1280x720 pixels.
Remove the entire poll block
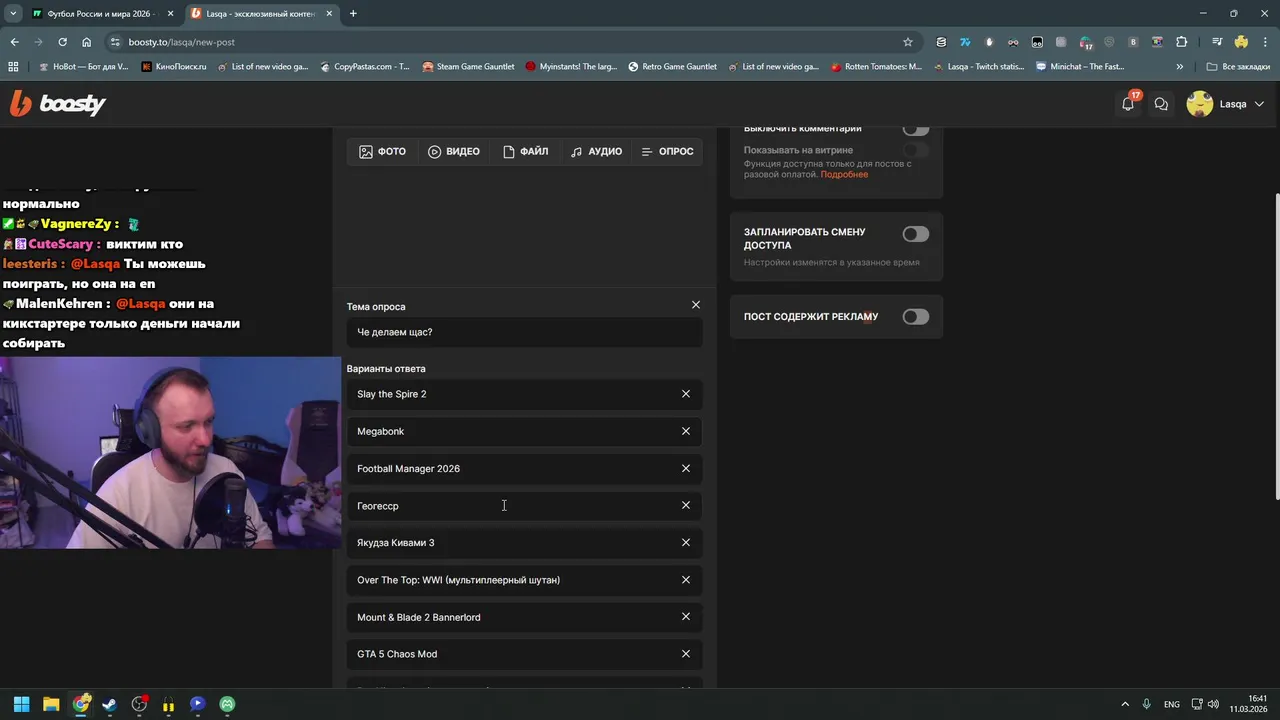coord(696,305)
